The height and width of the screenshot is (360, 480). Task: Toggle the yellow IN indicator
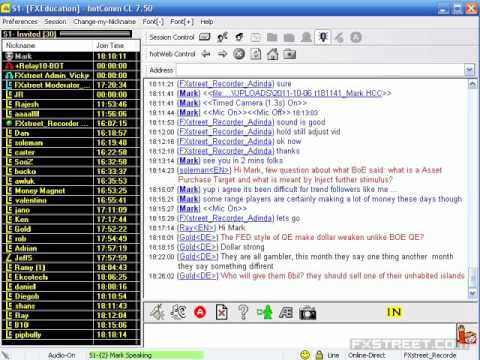point(394,312)
